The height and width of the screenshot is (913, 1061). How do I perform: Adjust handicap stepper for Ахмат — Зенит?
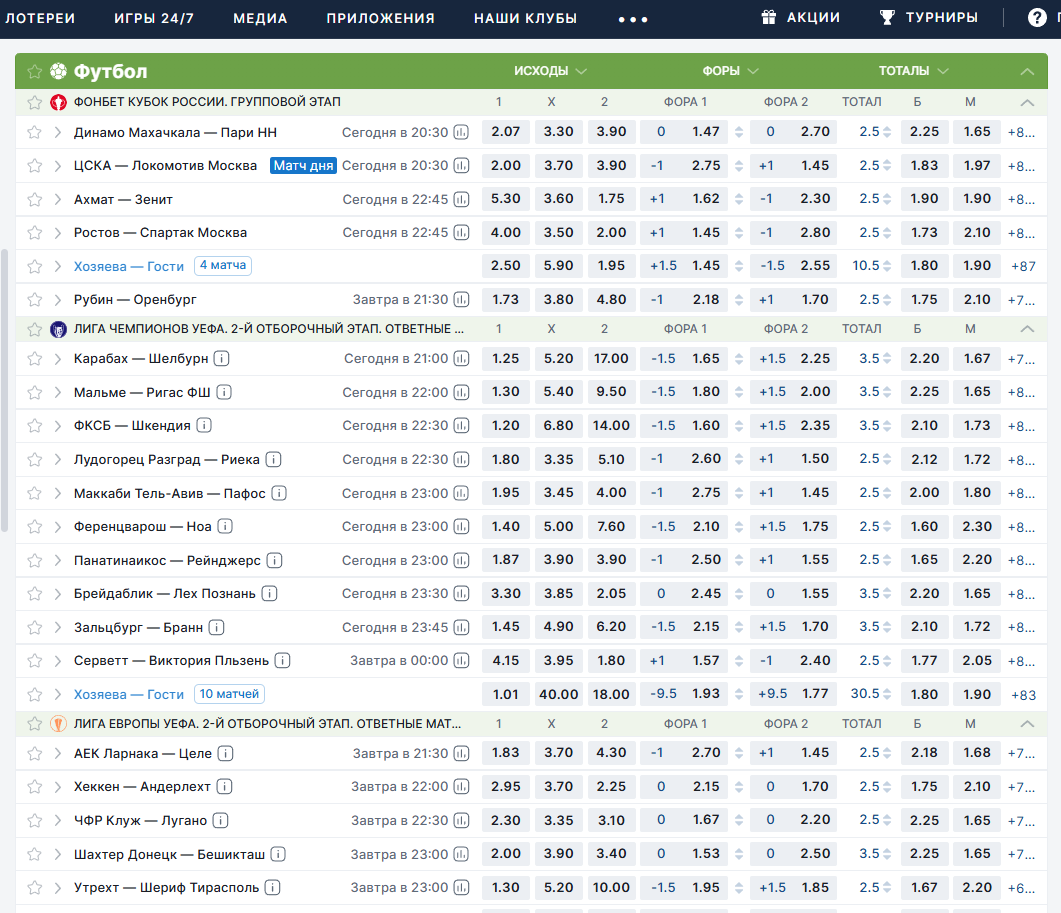click(x=739, y=200)
